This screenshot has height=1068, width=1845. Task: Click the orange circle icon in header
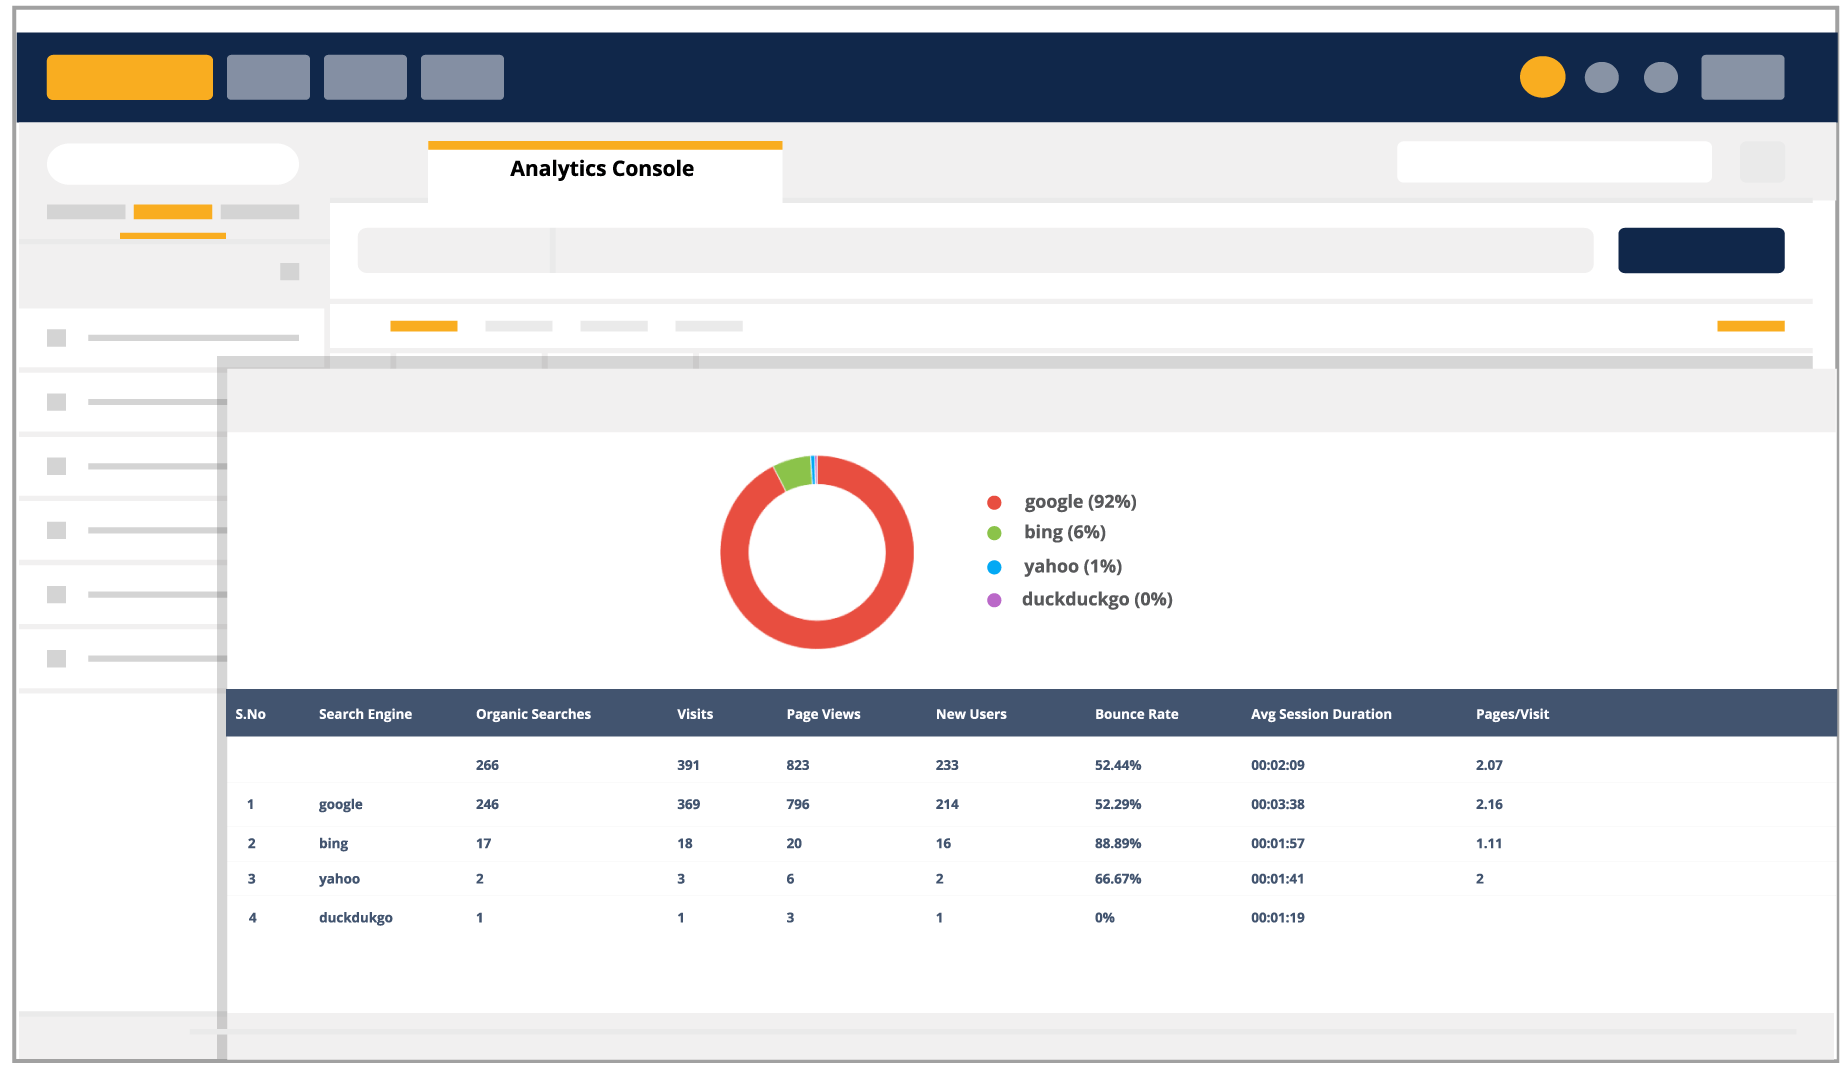pyautogui.click(x=1542, y=77)
